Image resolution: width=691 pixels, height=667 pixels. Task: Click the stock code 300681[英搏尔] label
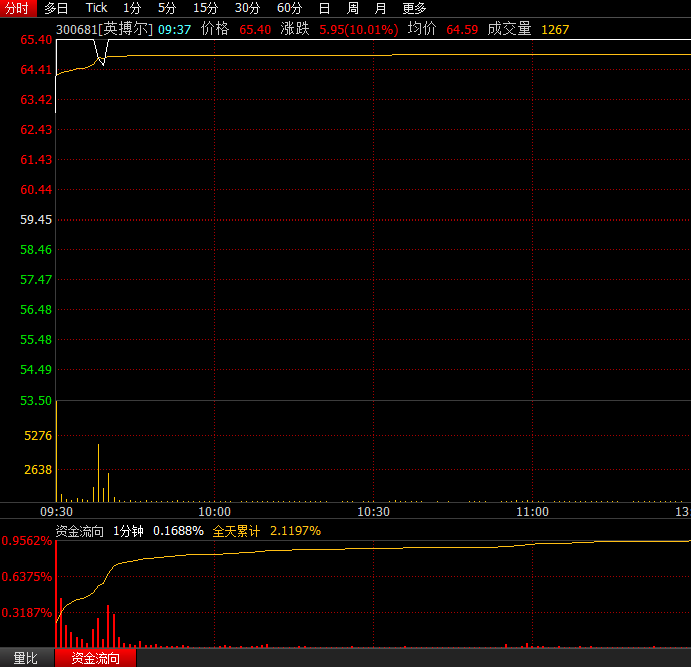point(104,30)
